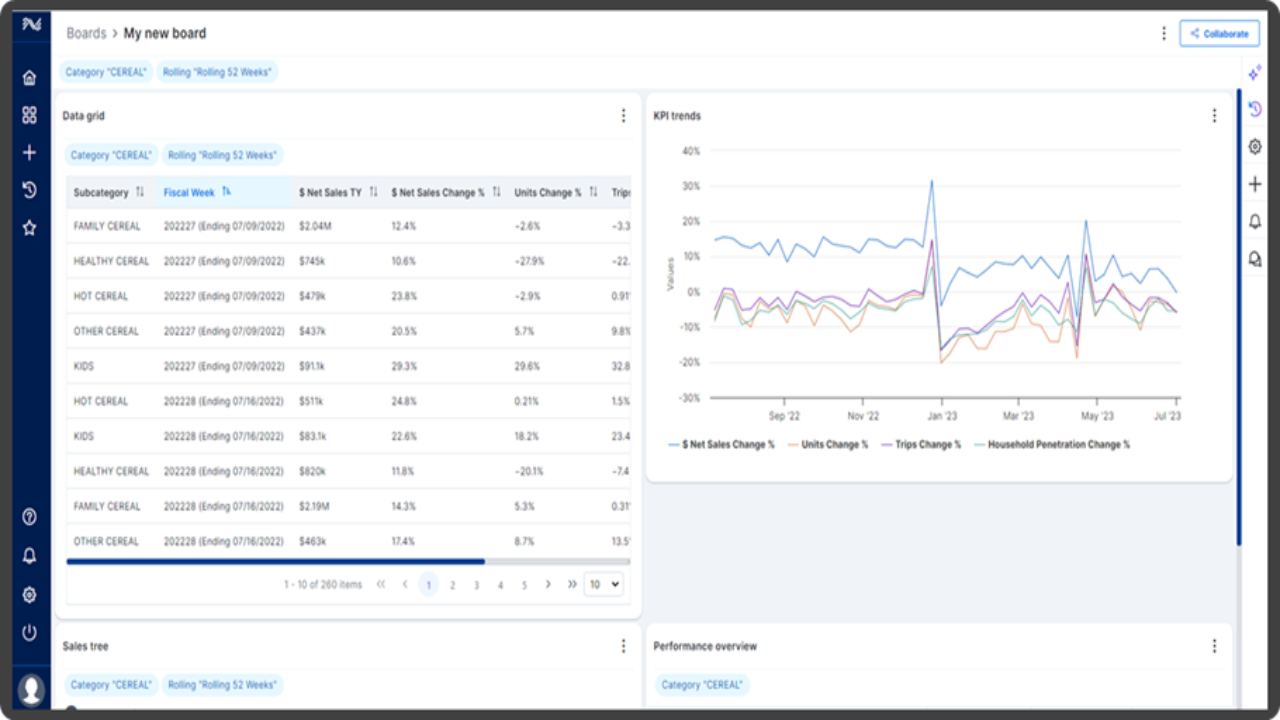Screen dimensions: 1280x720
Task: Click Data grid Rolling 52 Weeks chip
Action: [x=222, y=155]
